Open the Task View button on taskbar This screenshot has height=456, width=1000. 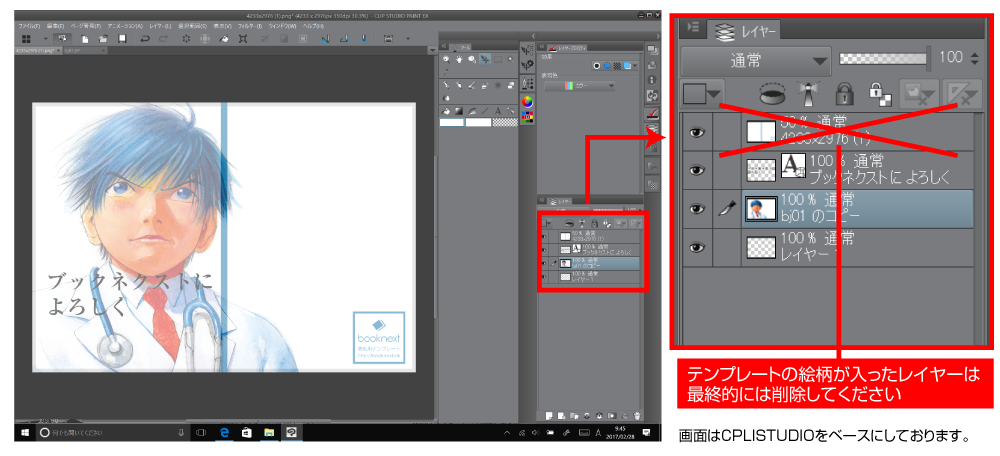coord(202,432)
